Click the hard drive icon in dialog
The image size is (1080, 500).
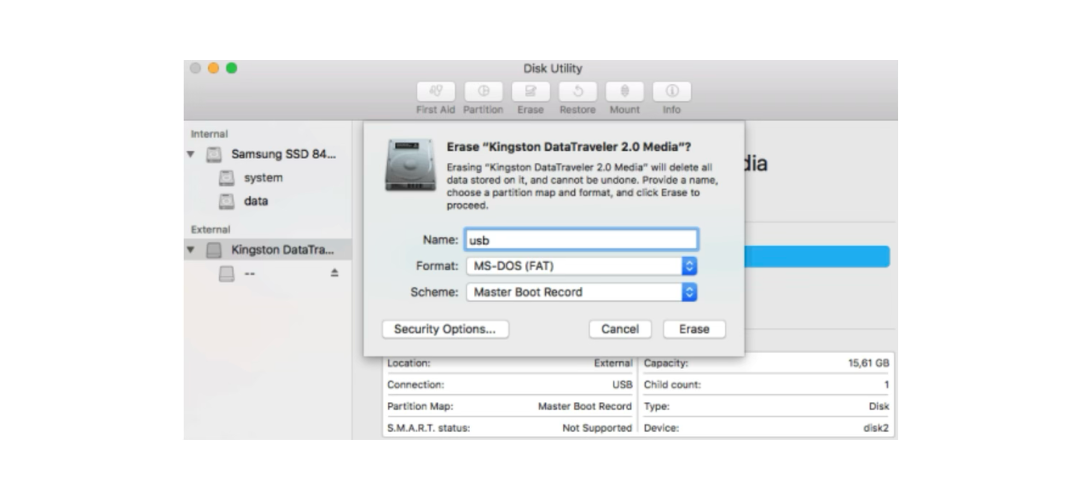(x=410, y=166)
